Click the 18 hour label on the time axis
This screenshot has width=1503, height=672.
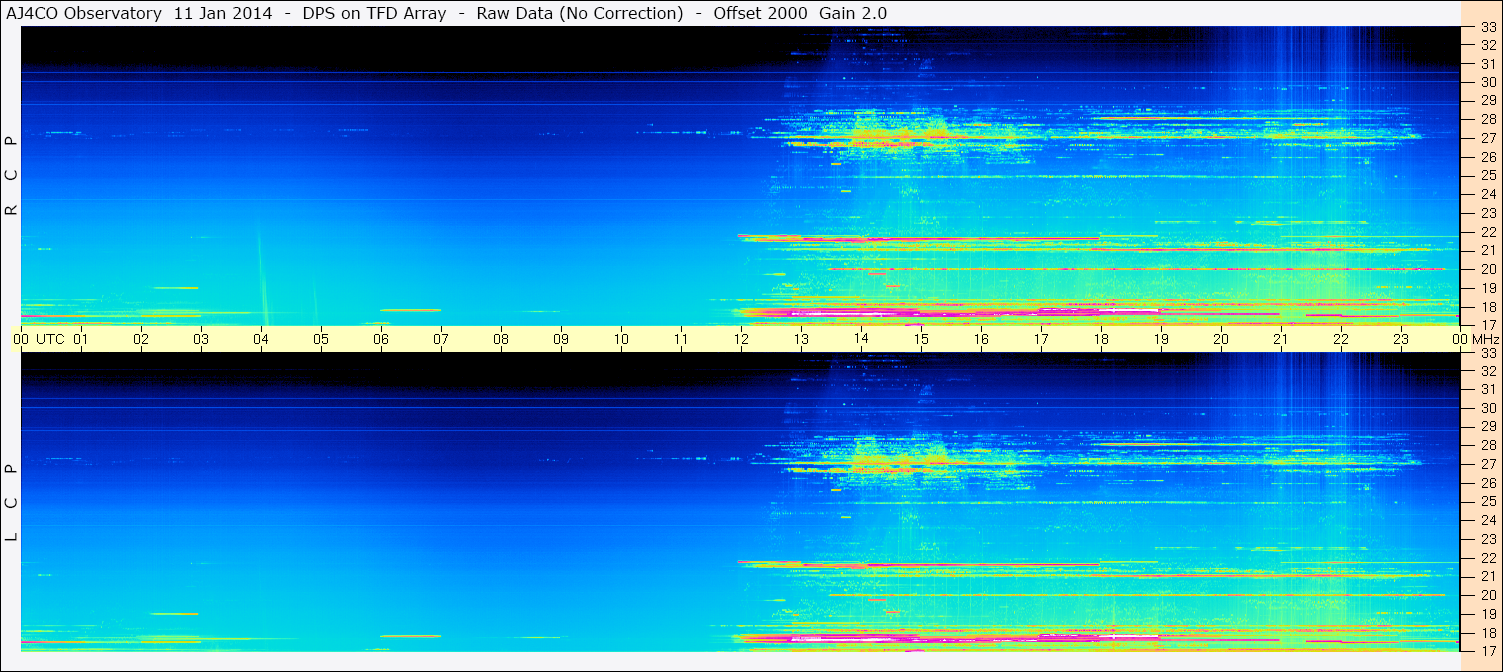coord(1101,339)
